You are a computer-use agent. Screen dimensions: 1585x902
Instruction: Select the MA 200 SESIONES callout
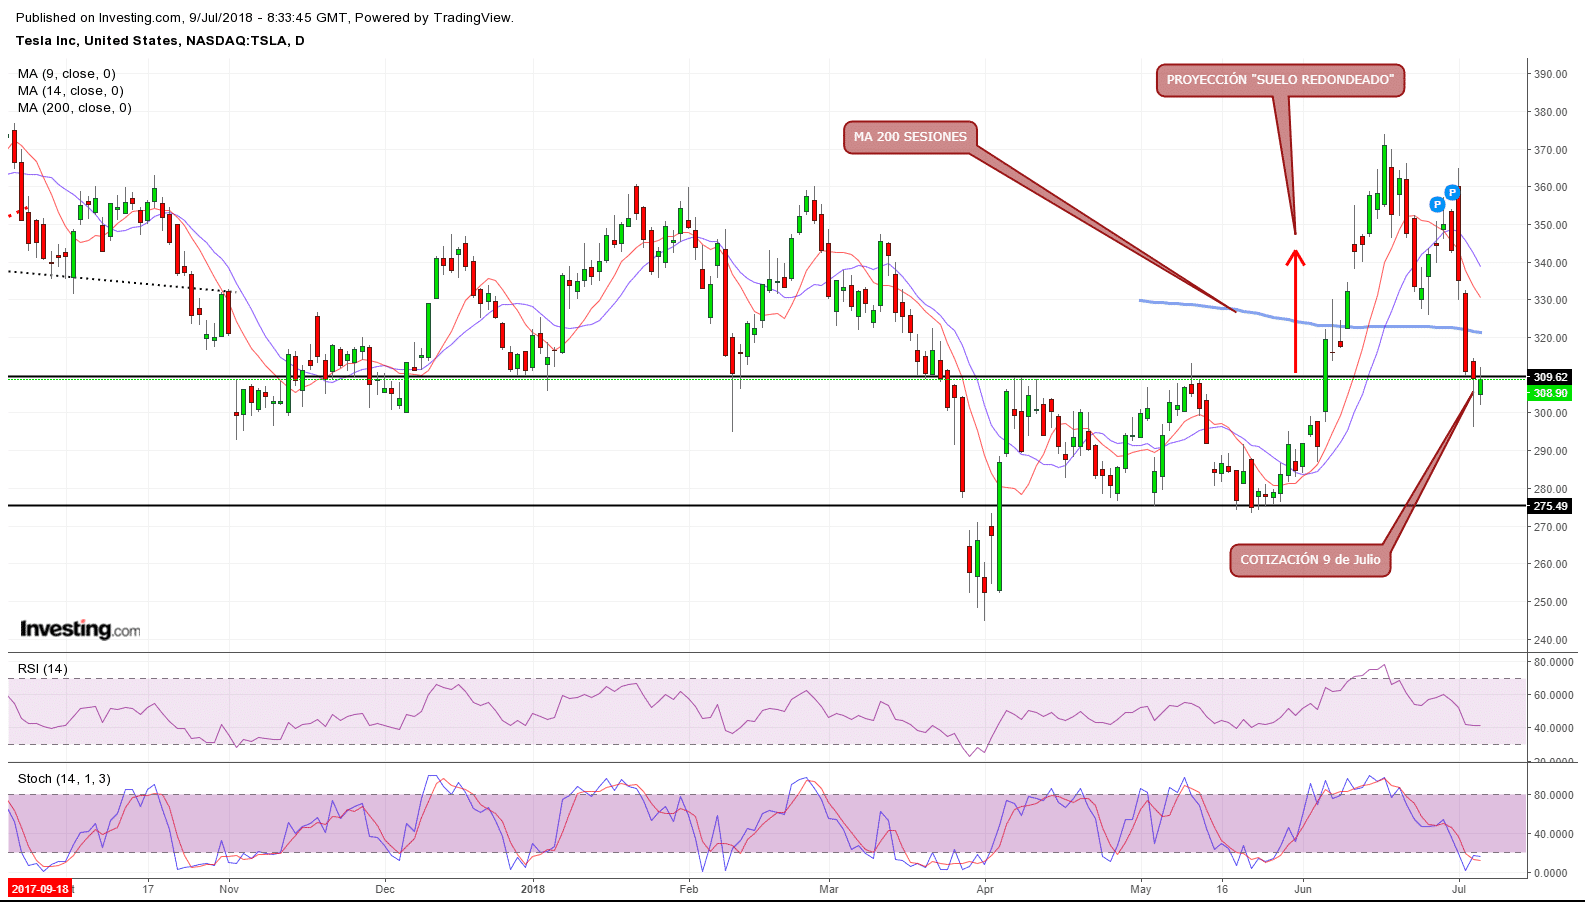point(910,137)
